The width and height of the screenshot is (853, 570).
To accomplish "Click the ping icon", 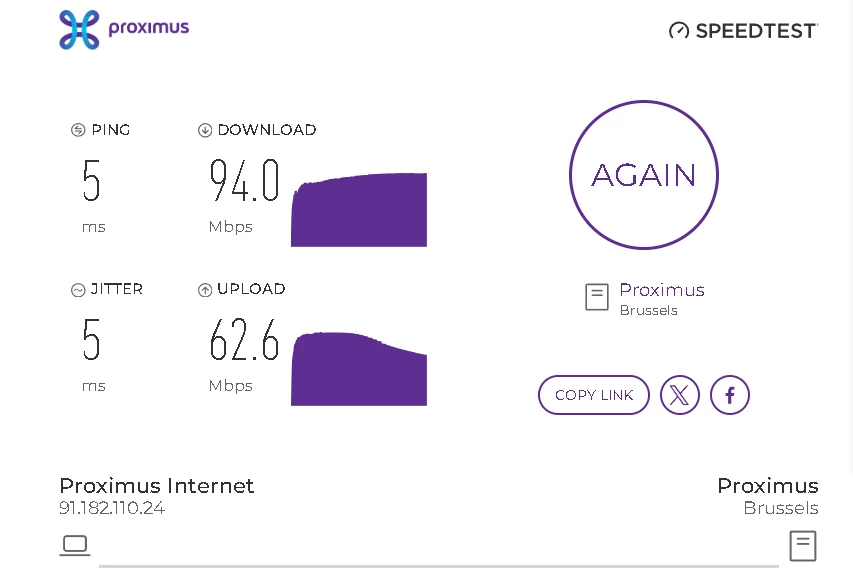I will tap(78, 130).
